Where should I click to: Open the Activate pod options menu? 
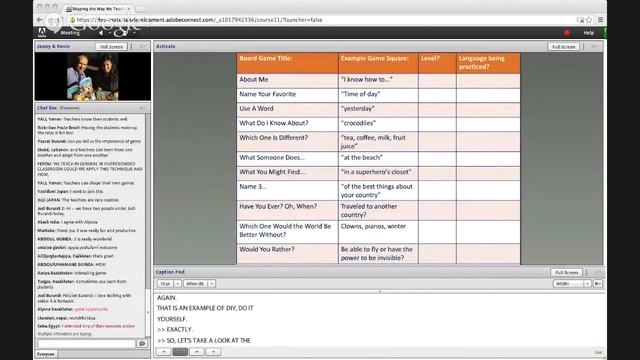(594, 47)
